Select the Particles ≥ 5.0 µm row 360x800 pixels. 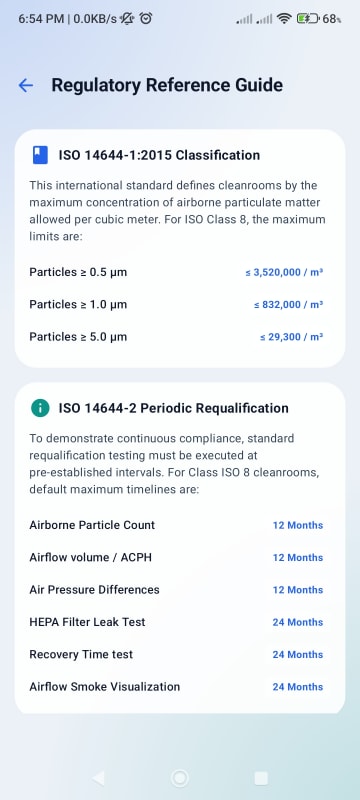[176, 337]
